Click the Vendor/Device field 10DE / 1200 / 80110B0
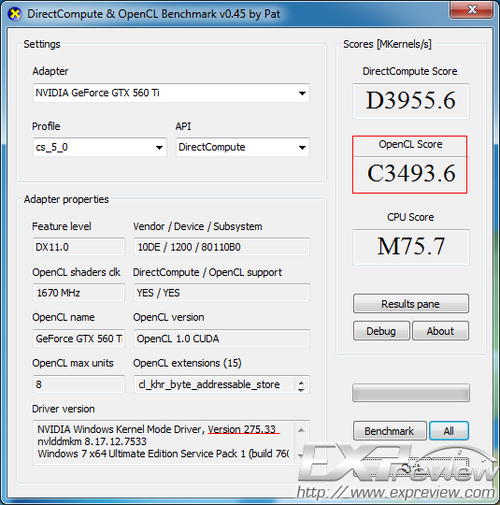This screenshot has height=505, width=500. pos(222,247)
